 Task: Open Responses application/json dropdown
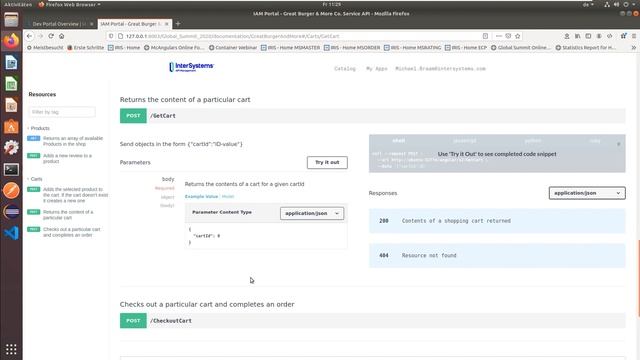pyautogui.click(x=587, y=193)
